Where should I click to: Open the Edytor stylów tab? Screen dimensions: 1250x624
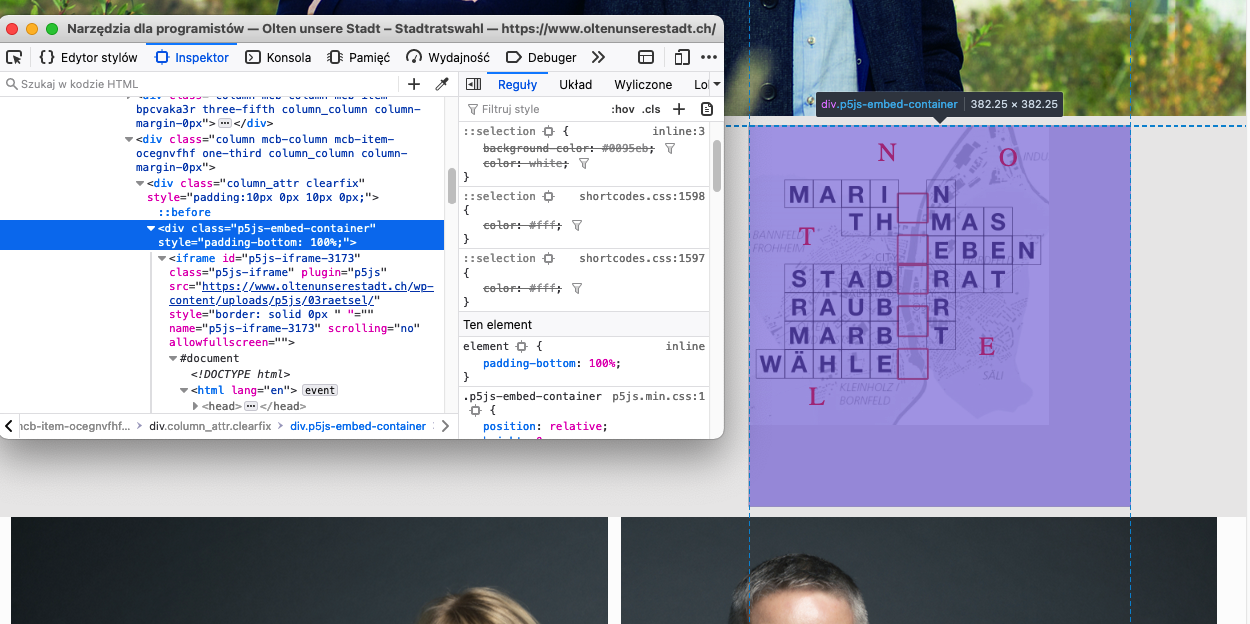pyautogui.click(x=88, y=57)
